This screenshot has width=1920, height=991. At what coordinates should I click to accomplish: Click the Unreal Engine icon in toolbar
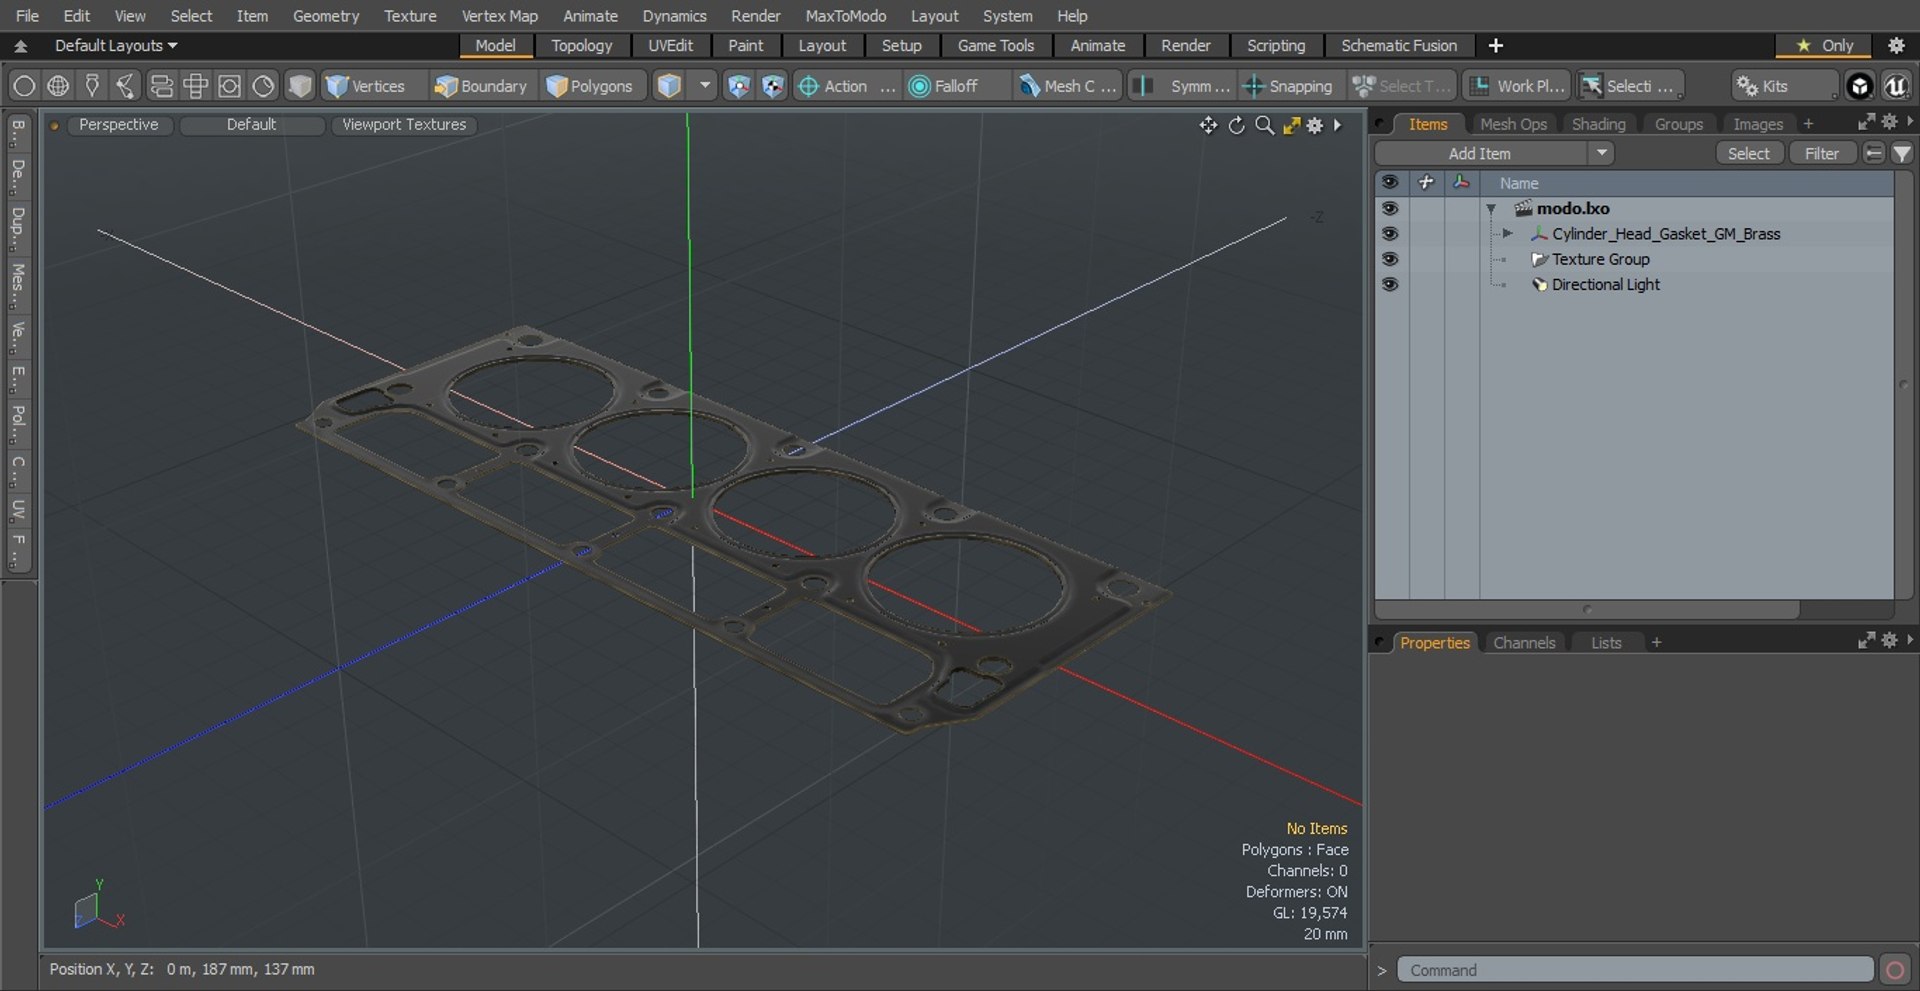1895,86
